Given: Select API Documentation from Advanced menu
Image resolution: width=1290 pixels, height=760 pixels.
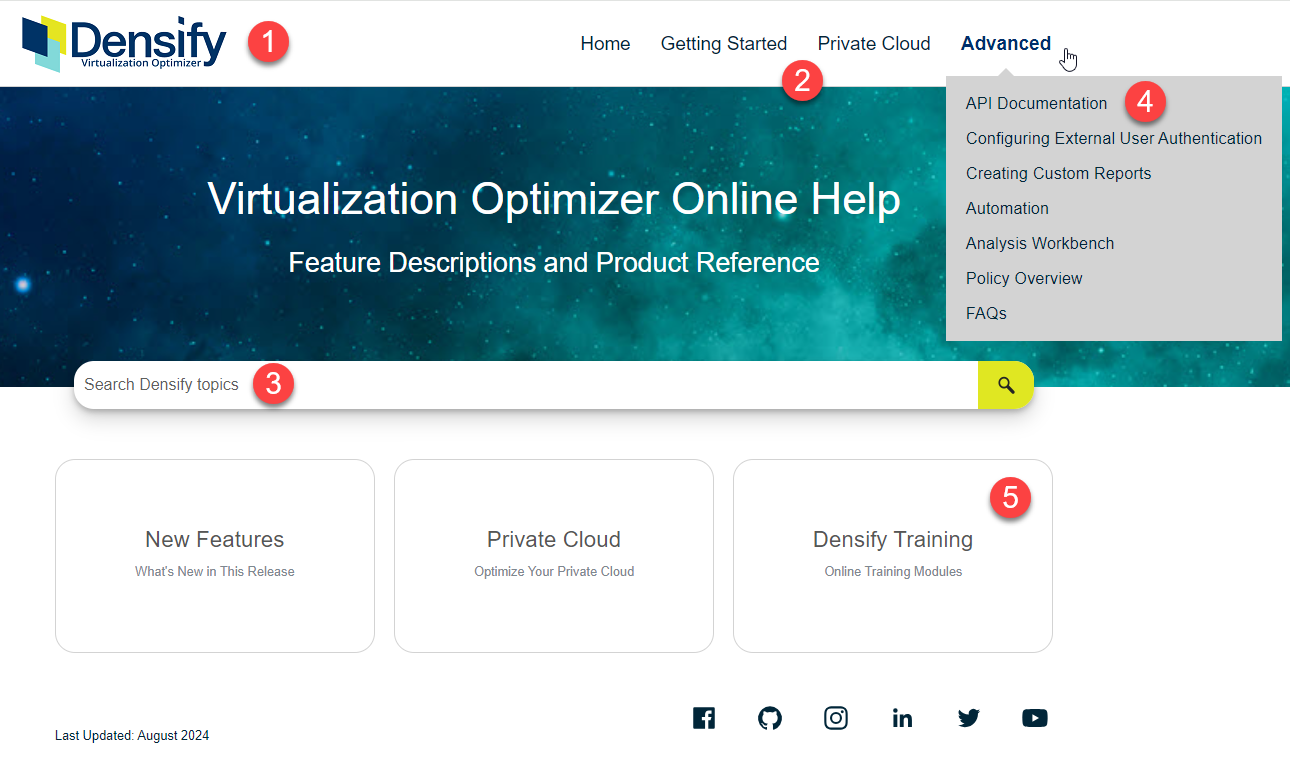Looking at the screenshot, I should [x=1036, y=103].
